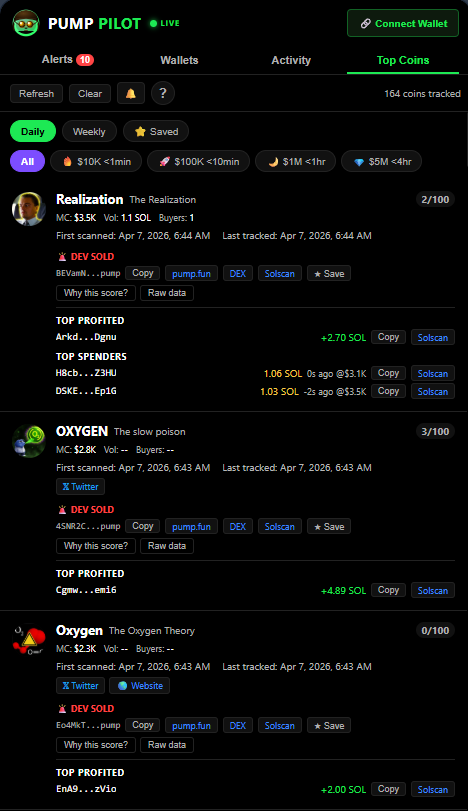
Task: Open DEX link for Eo4MkT...pump
Action: click(238, 725)
